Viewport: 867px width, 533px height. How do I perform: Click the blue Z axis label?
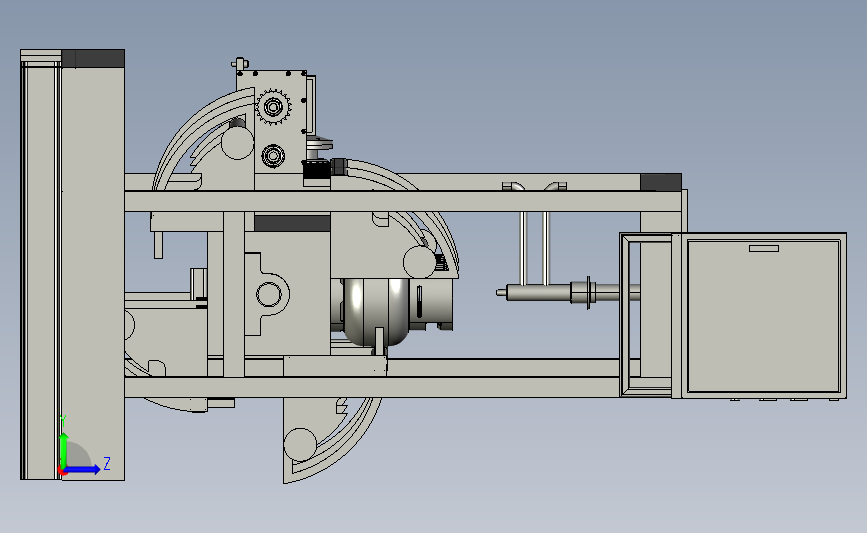107,463
